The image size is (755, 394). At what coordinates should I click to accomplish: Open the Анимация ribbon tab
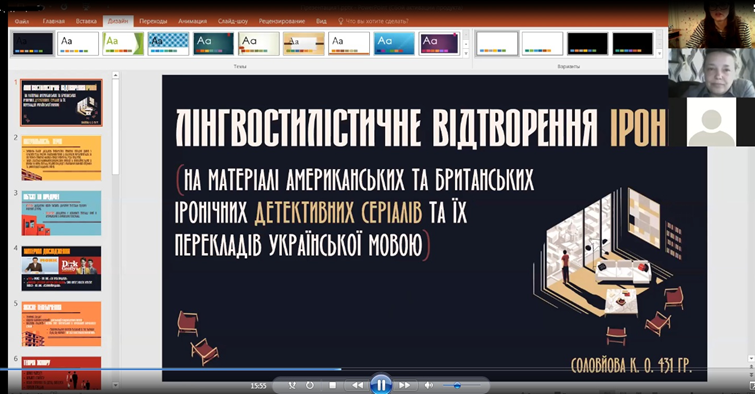coord(192,21)
